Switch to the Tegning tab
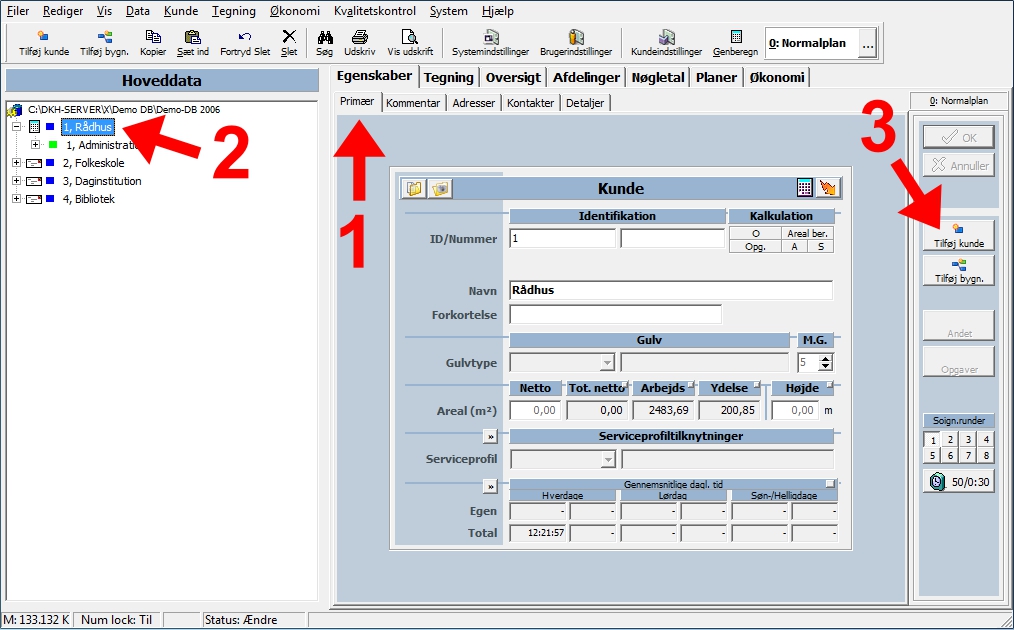The height and width of the screenshot is (630, 1014). pyautogui.click(x=449, y=78)
